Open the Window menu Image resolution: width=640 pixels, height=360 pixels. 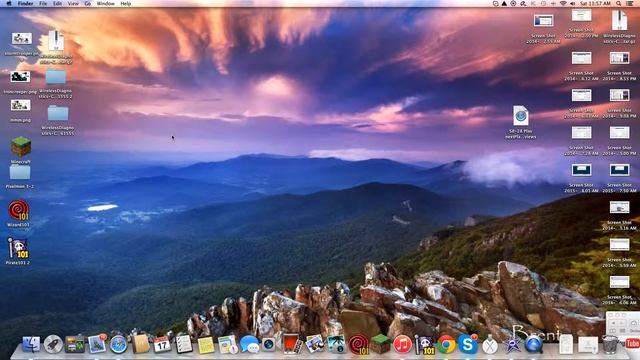105,3
